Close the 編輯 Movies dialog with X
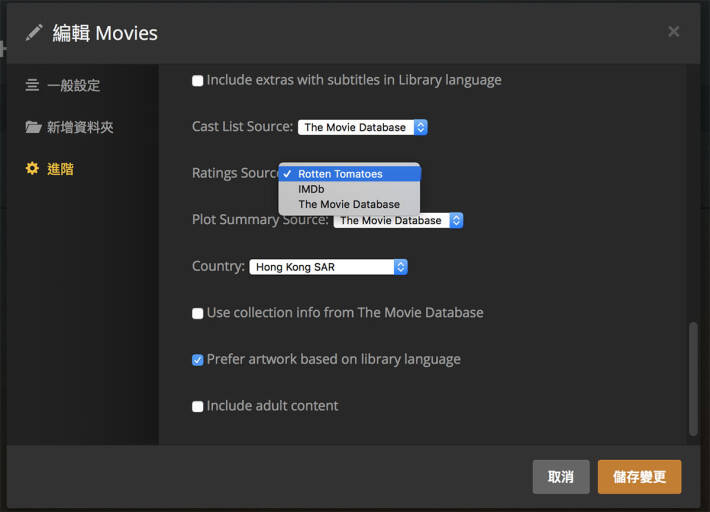This screenshot has width=710, height=512. (x=673, y=31)
